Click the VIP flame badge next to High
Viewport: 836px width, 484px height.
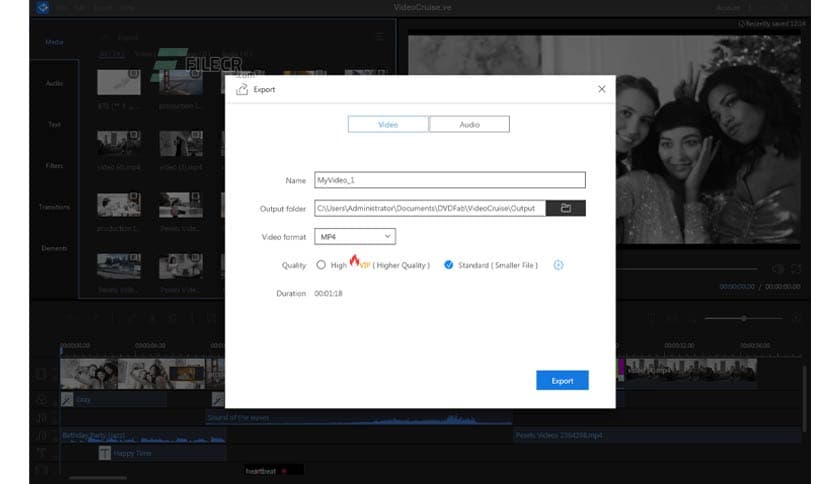[x=359, y=262]
